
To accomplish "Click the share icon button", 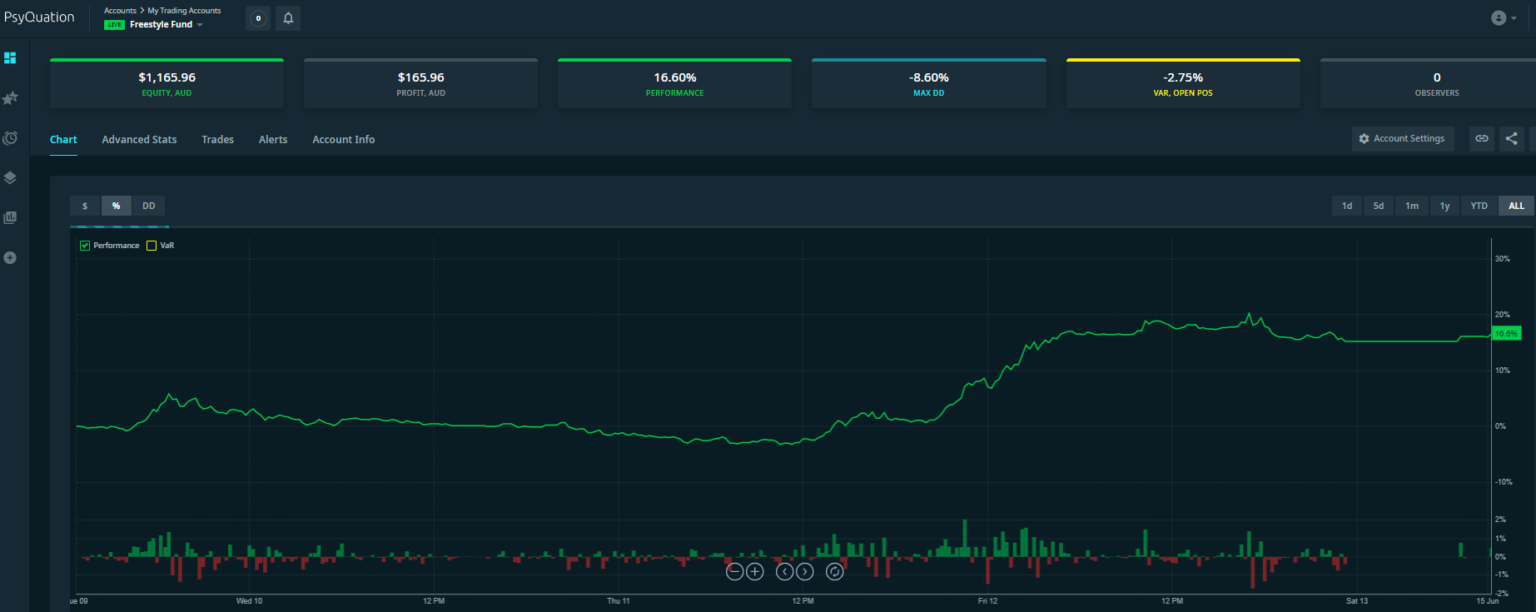I will (1511, 139).
